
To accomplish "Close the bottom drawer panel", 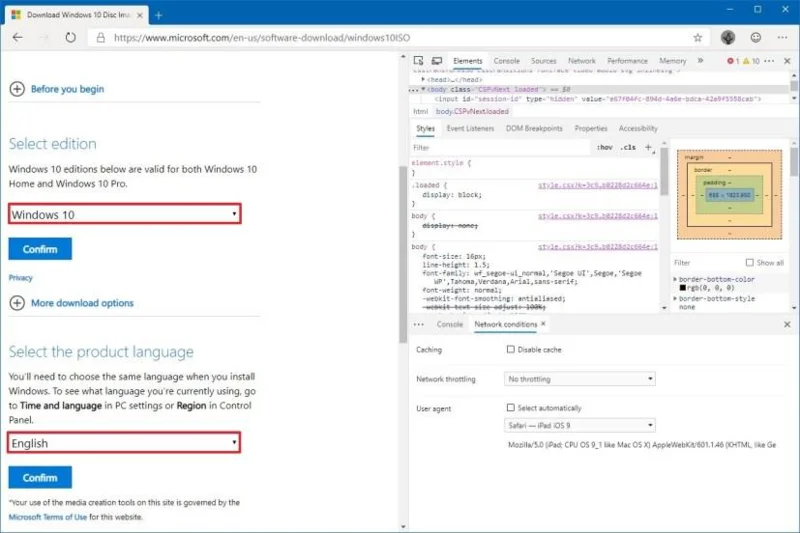I will pyautogui.click(x=787, y=324).
